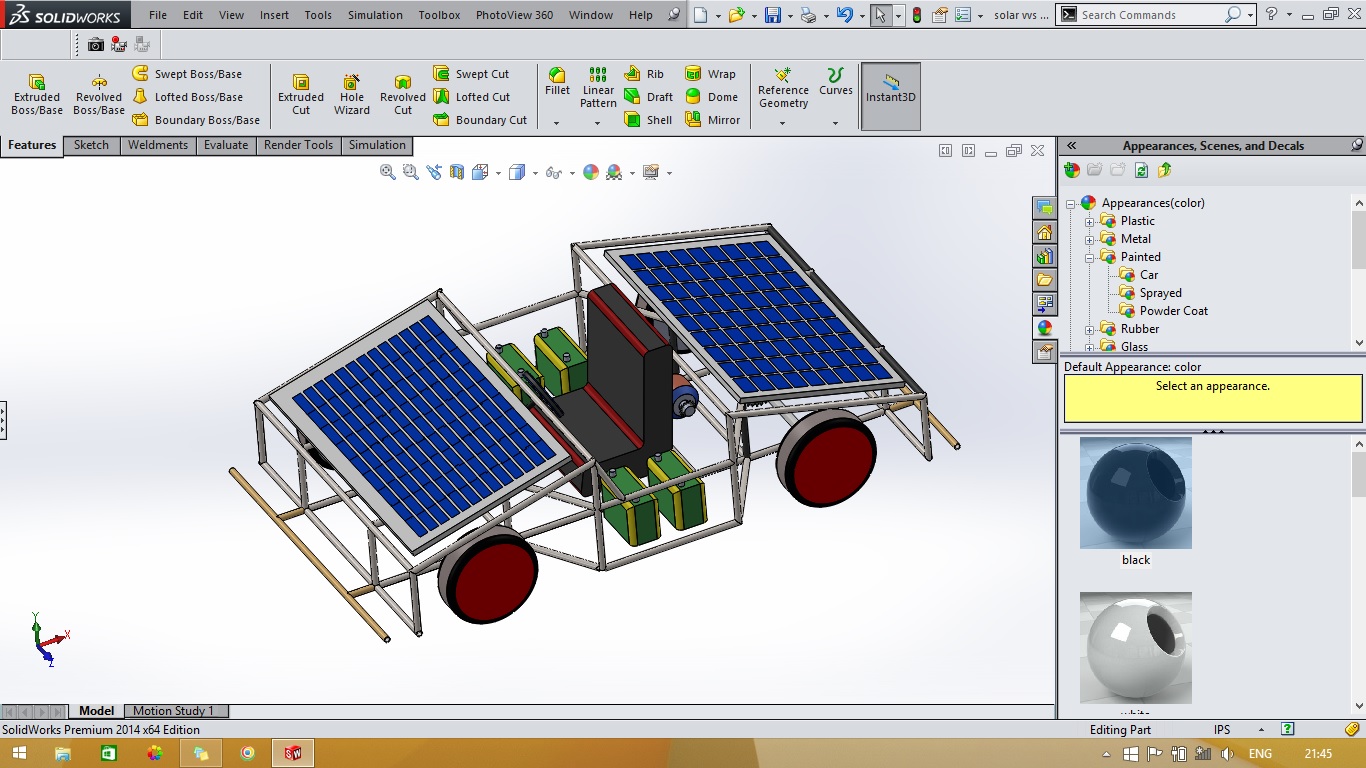Image resolution: width=1366 pixels, height=768 pixels.
Task: Click the Rebuild traffic light icon
Action: 917,15
